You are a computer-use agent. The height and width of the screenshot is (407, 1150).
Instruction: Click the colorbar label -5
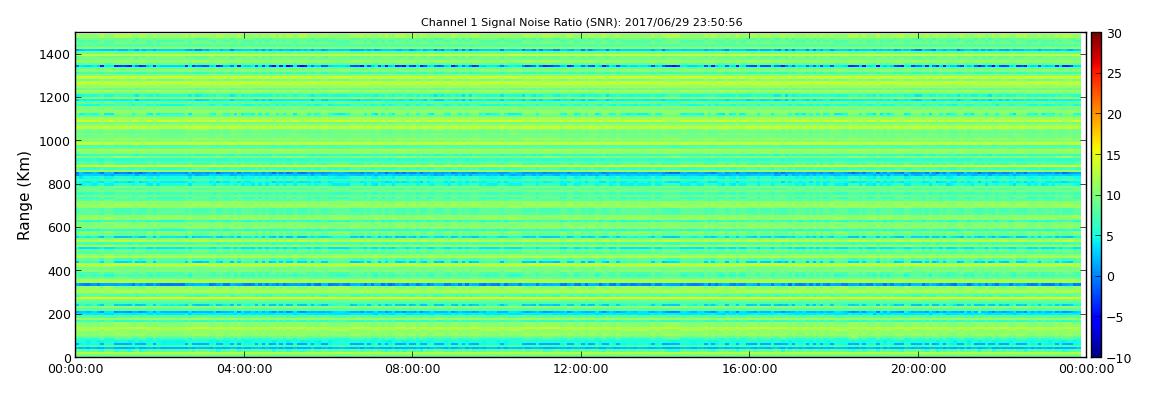[1113, 317]
